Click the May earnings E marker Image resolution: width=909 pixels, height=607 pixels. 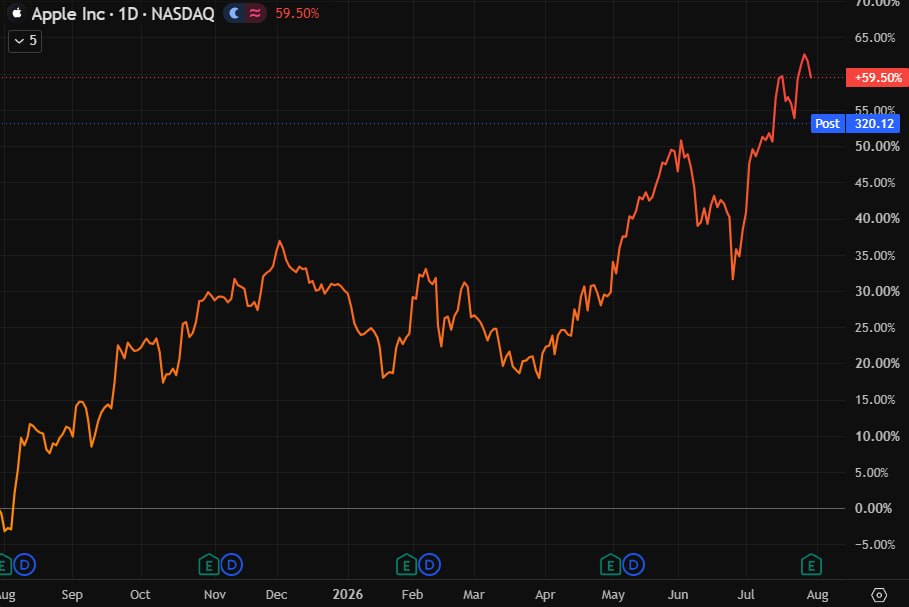610,565
